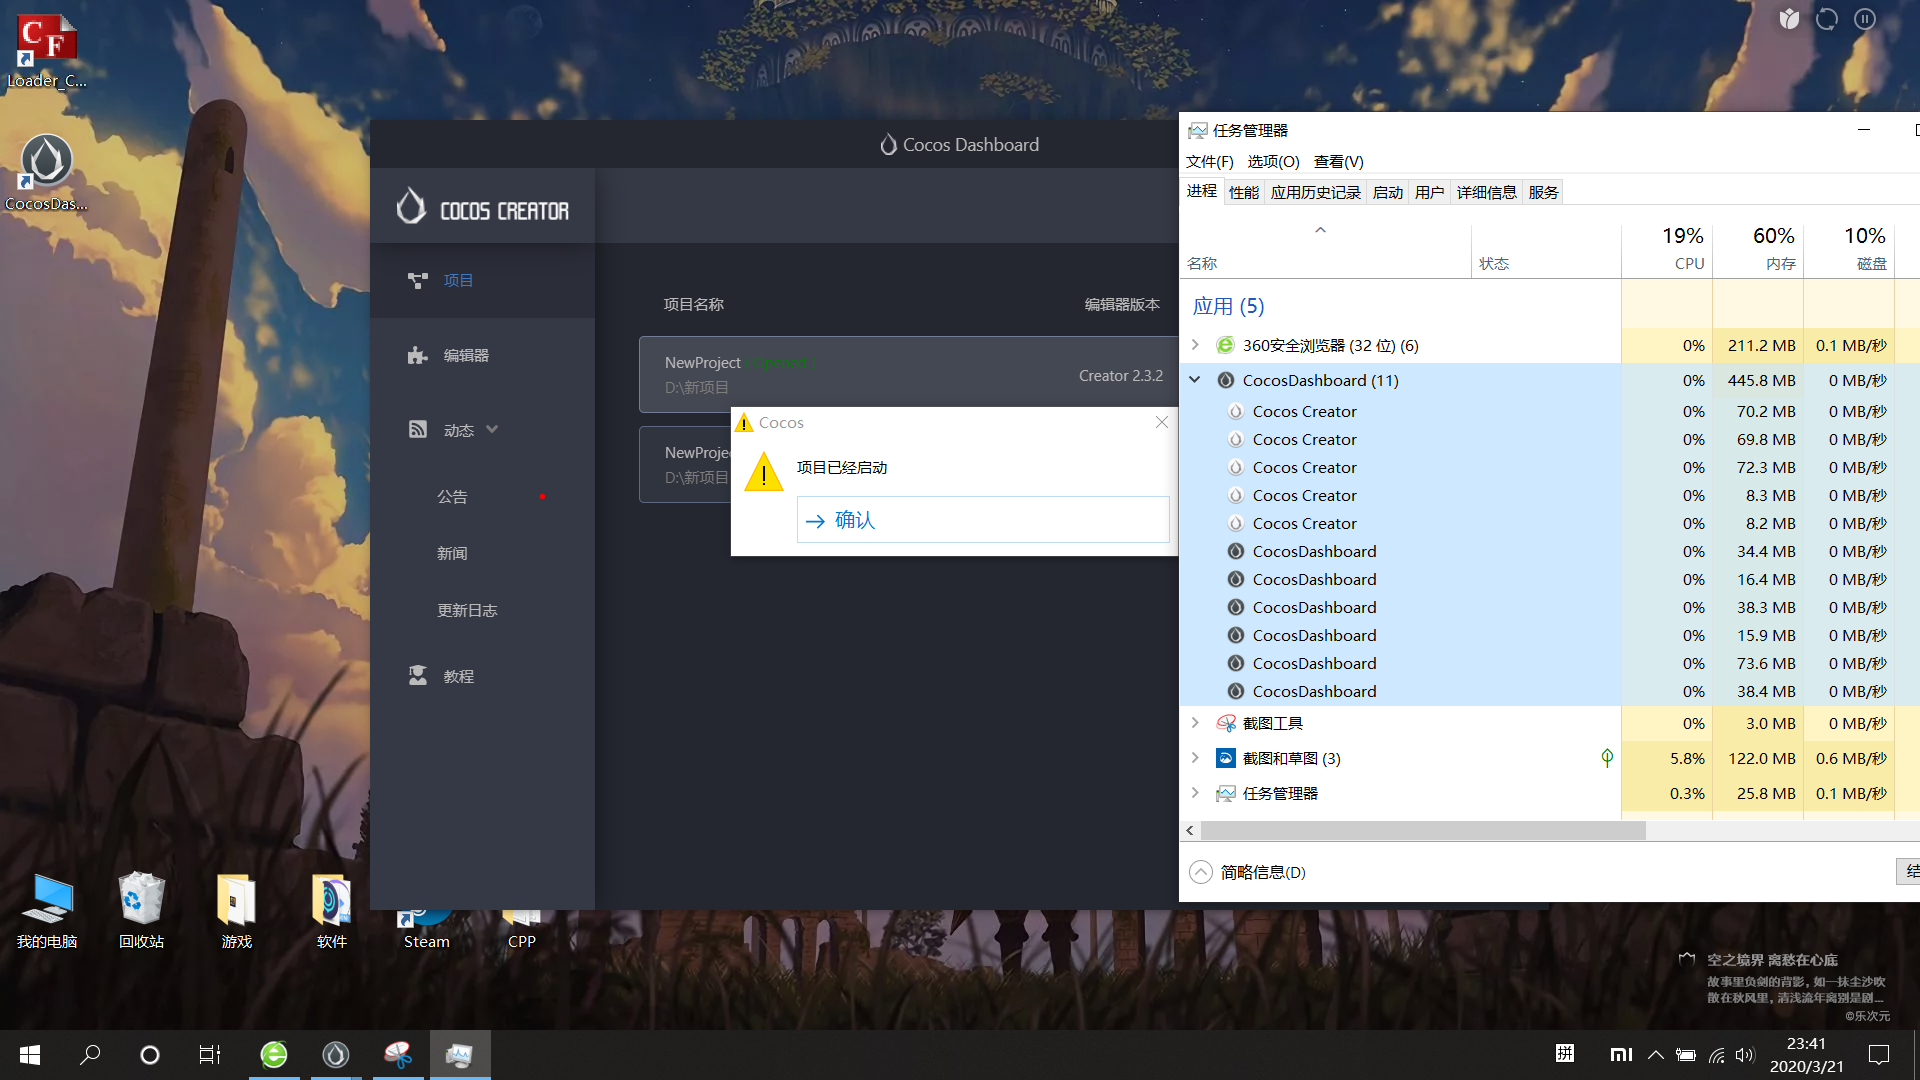
Task: Collapse the CocosDashboard (11) process group
Action: coord(1194,380)
